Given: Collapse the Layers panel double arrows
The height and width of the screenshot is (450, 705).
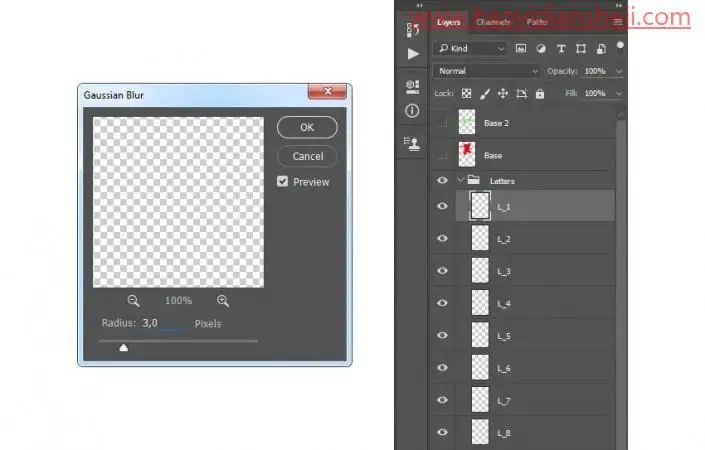Looking at the screenshot, I should click(619, 5).
